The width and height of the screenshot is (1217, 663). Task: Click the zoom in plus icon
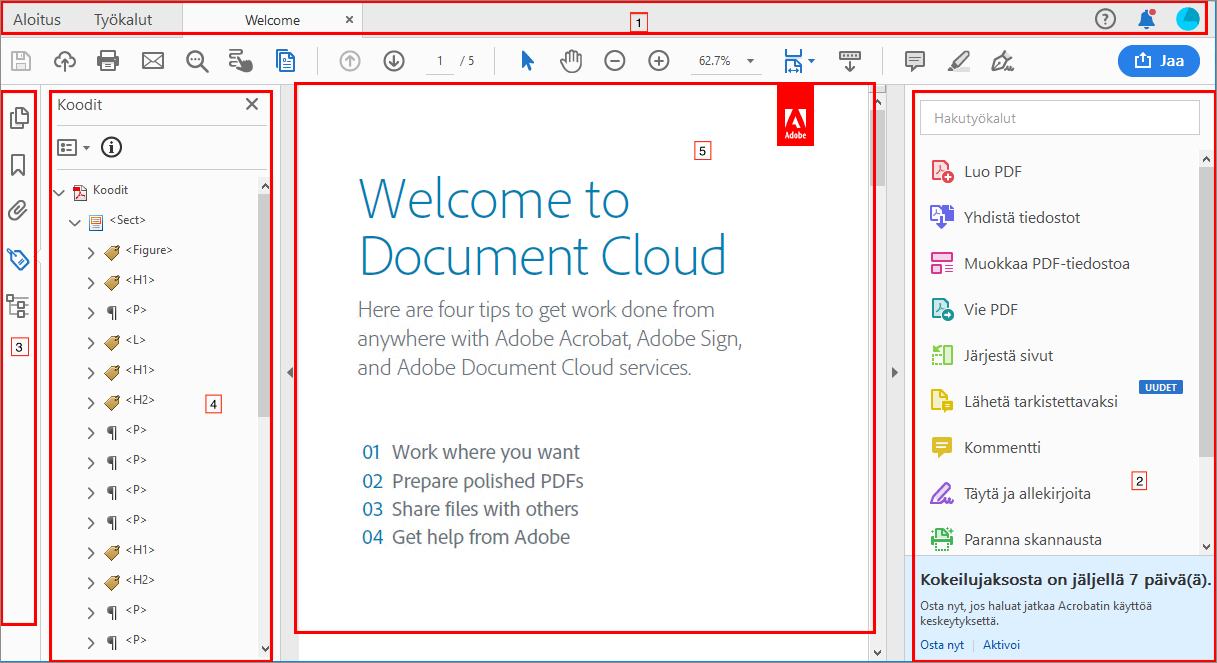(x=658, y=61)
